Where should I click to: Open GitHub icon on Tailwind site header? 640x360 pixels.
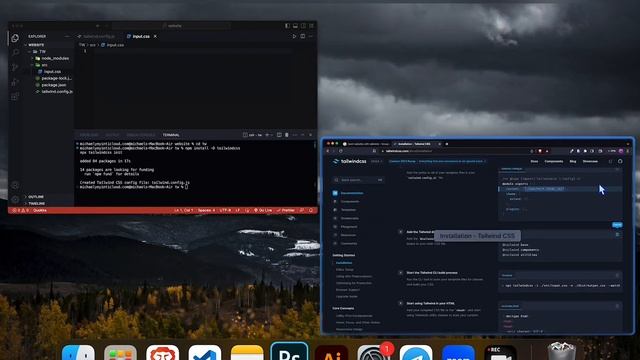pyautogui.click(x=620, y=161)
